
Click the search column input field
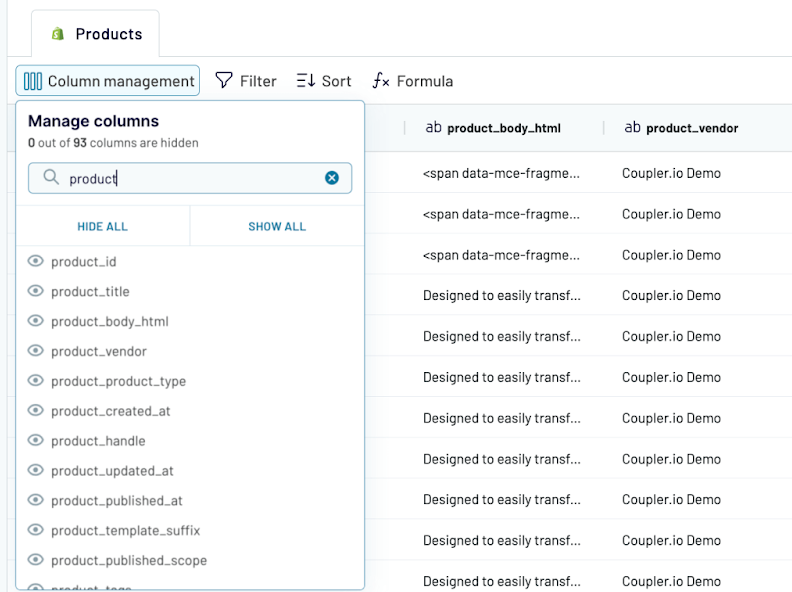(x=190, y=178)
